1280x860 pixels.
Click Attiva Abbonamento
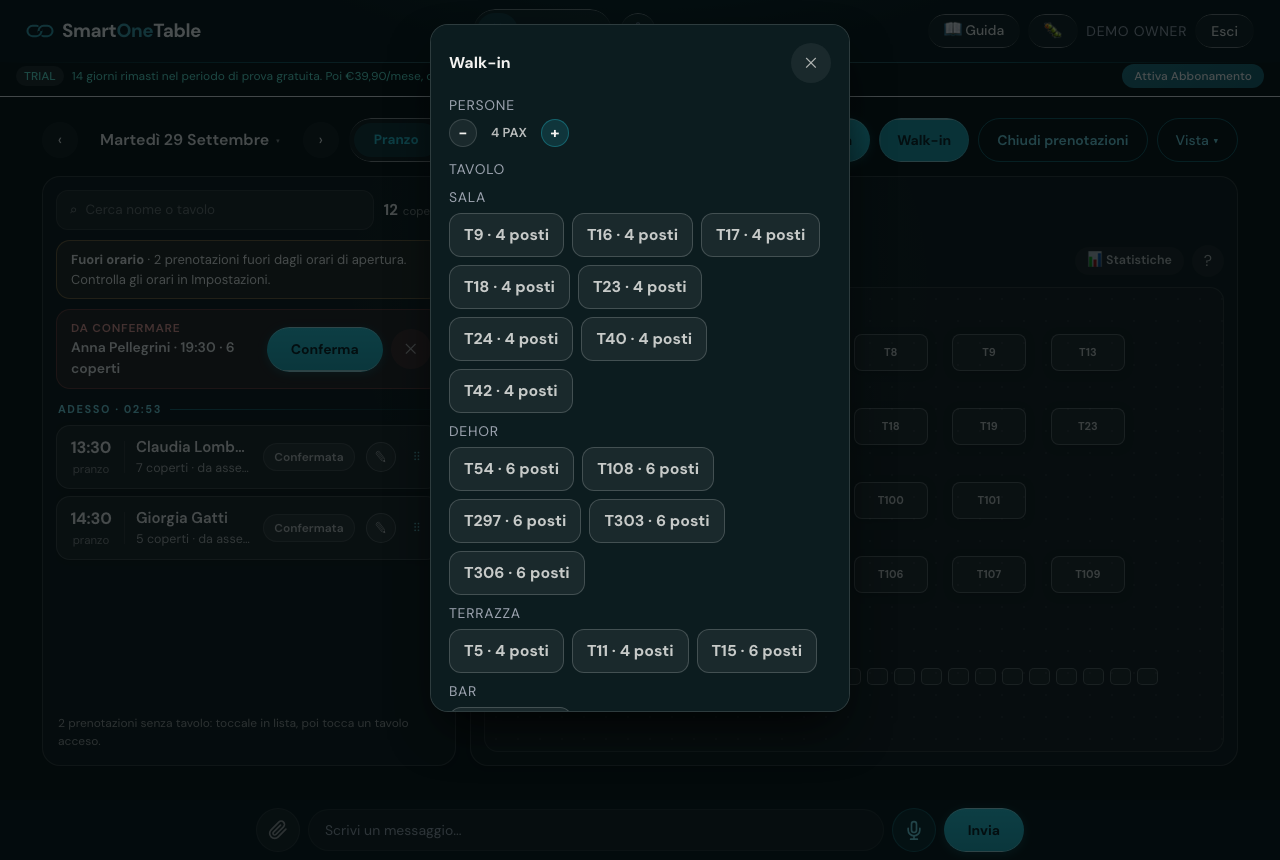pos(1192,76)
